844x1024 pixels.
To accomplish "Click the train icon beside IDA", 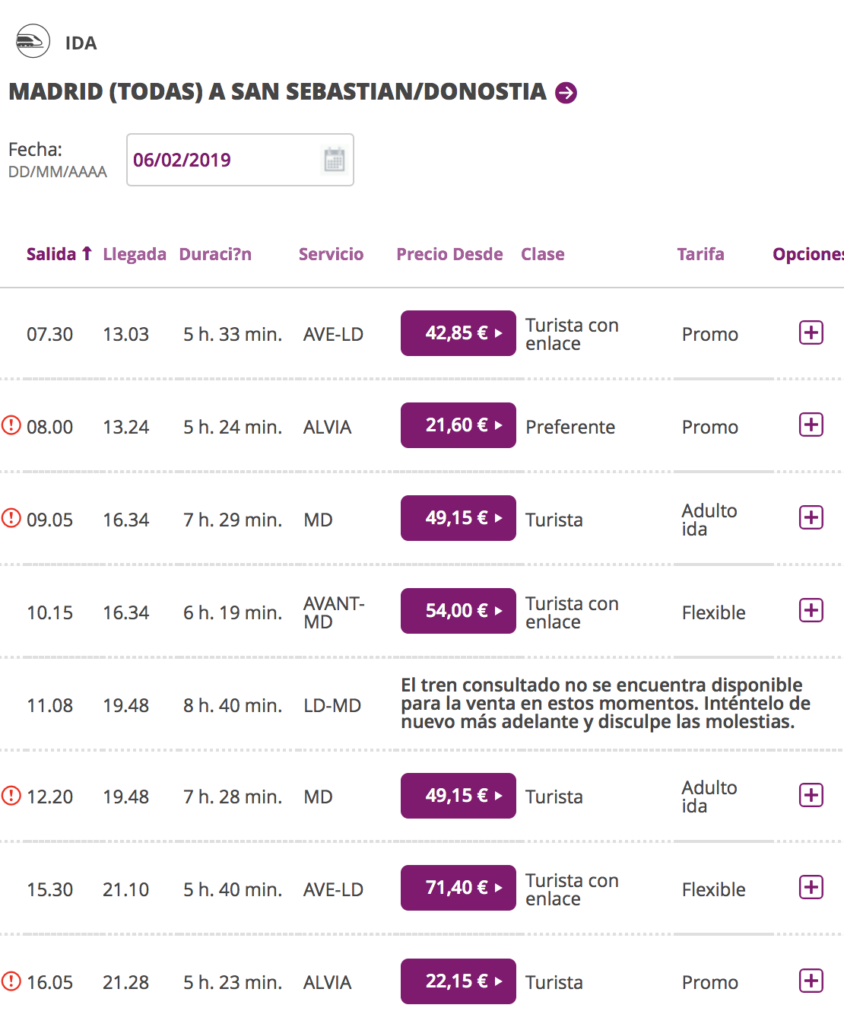I will pos(33,41).
